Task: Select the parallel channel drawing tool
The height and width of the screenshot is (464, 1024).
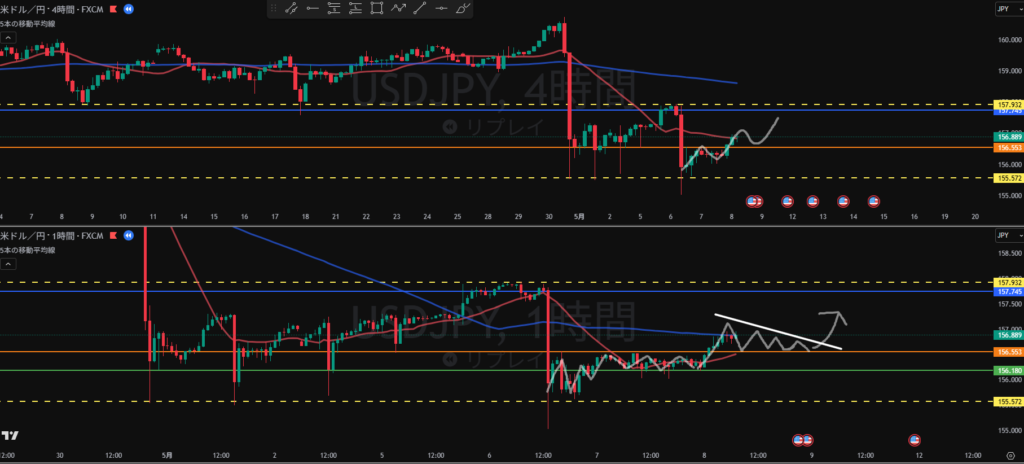Action: pos(291,8)
